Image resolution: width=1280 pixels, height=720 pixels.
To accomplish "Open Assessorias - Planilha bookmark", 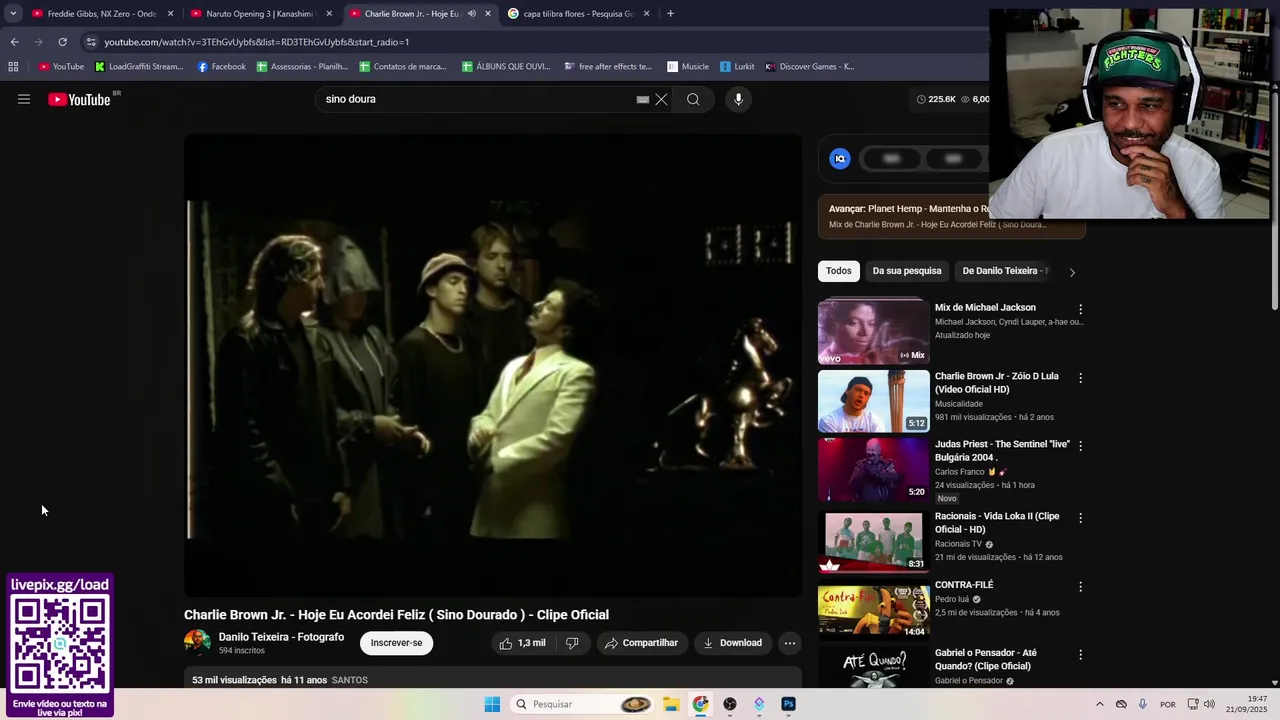I will point(302,67).
